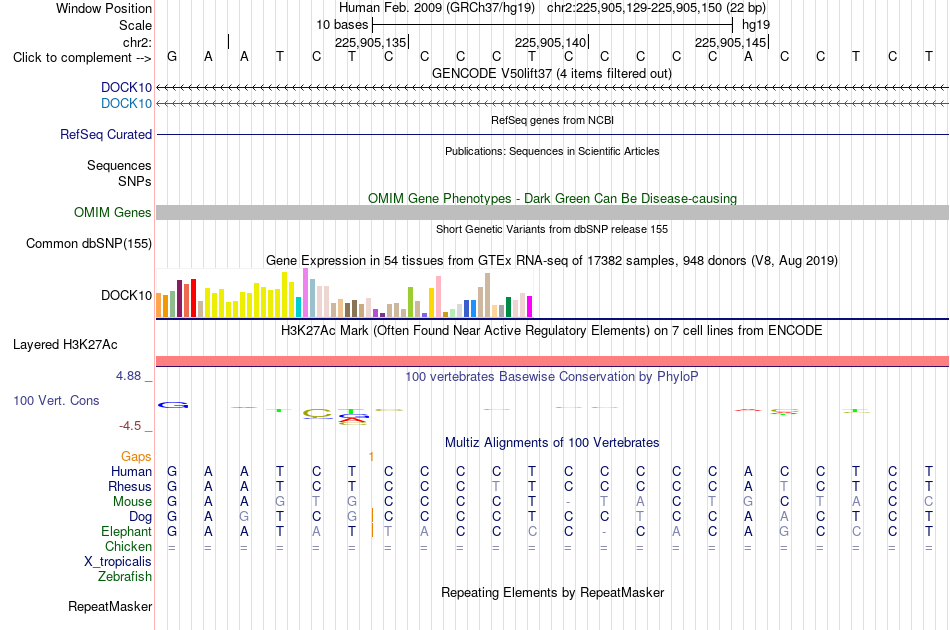Click the 'RefSeq genes from NCBI' title
This screenshot has width=950, height=630.
552,120
